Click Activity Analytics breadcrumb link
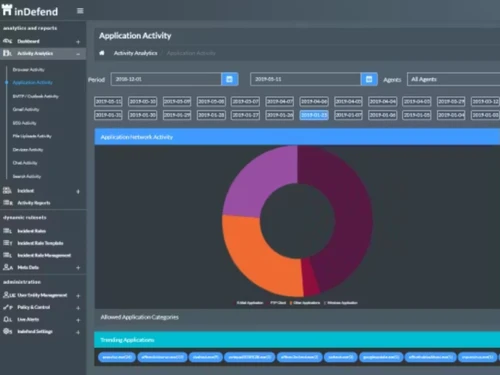The width and height of the screenshot is (500, 375). pyautogui.click(x=135, y=53)
